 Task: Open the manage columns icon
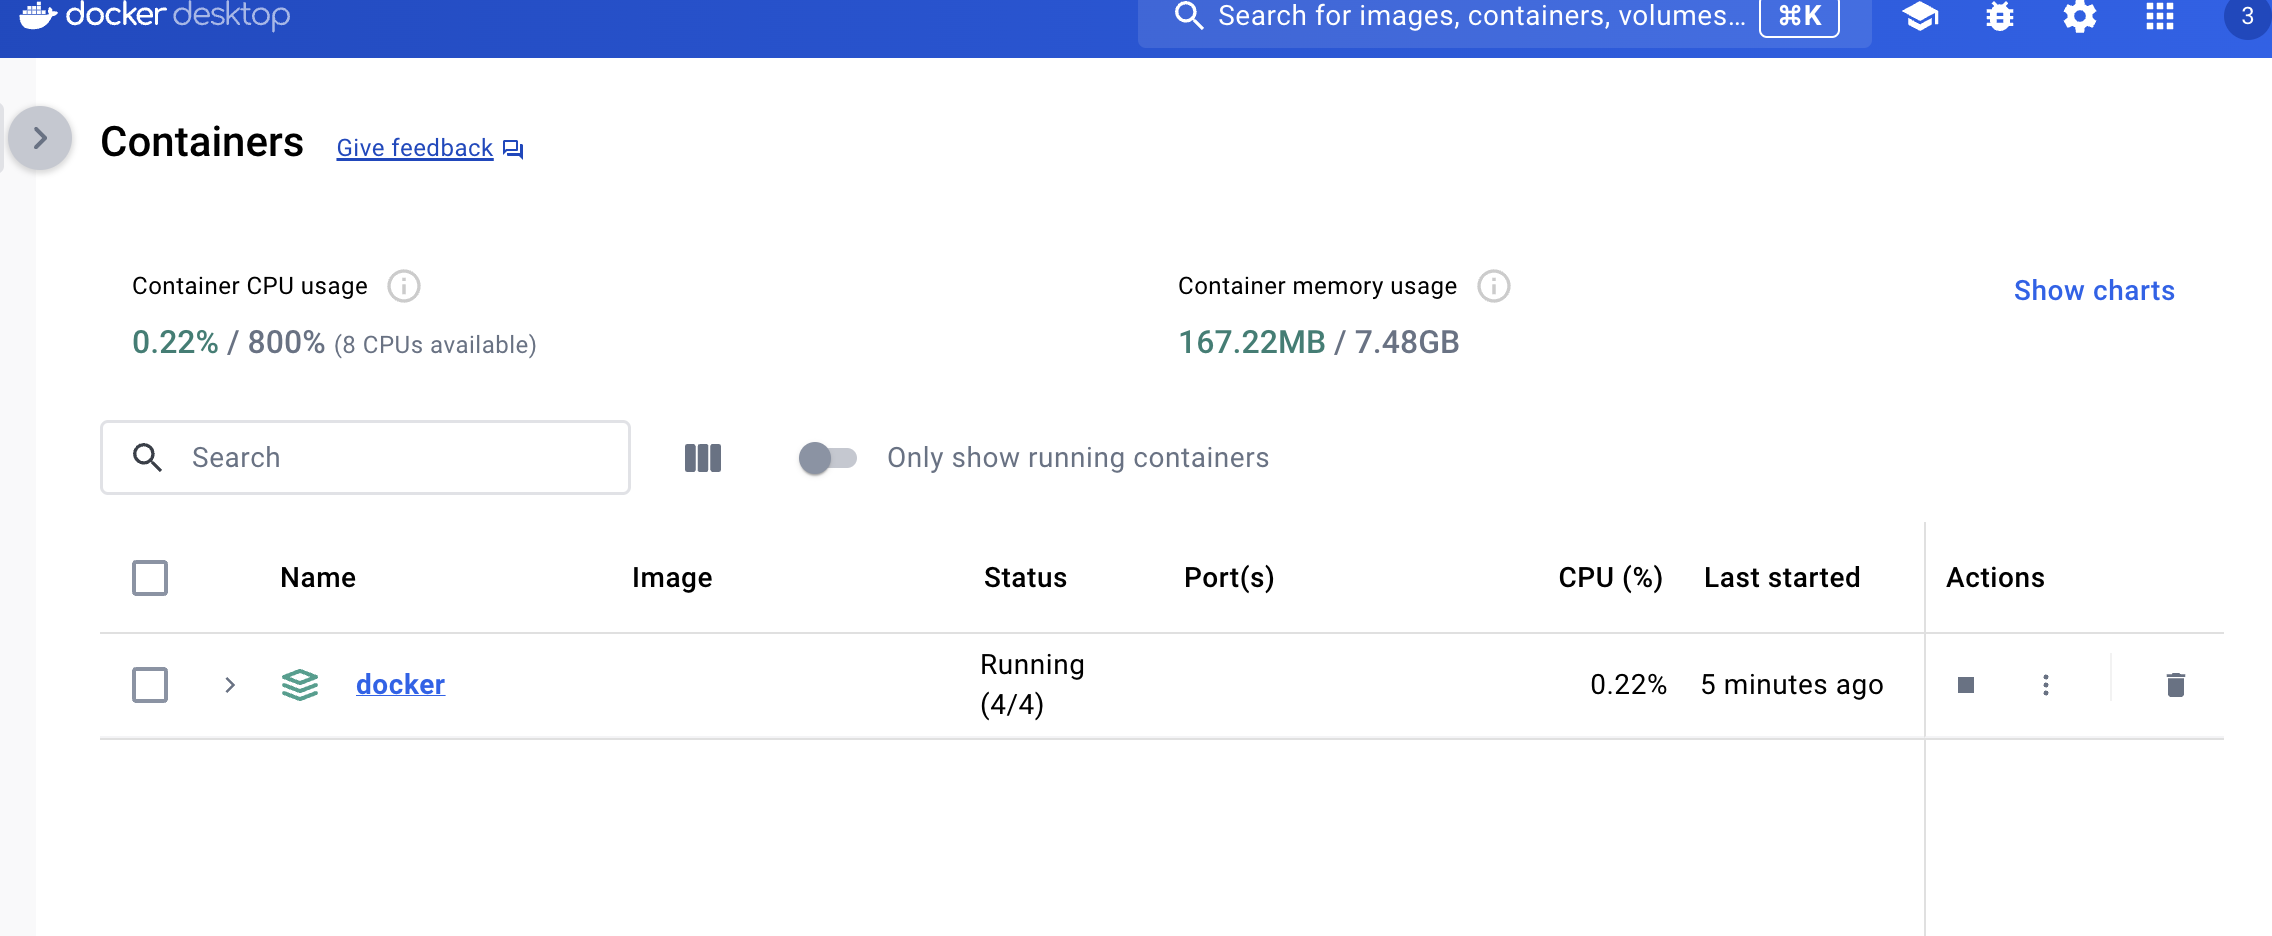tap(703, 458)
